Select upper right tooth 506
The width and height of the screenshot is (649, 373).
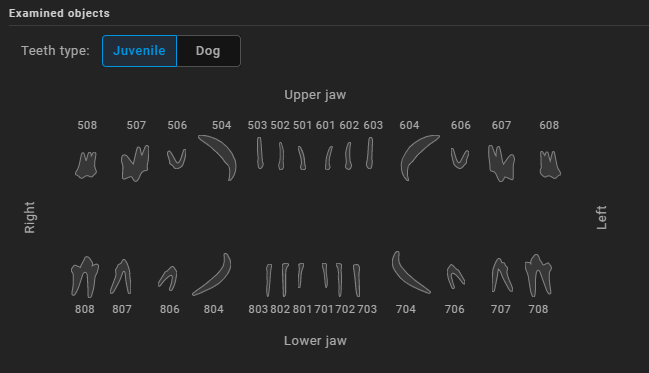177,159
